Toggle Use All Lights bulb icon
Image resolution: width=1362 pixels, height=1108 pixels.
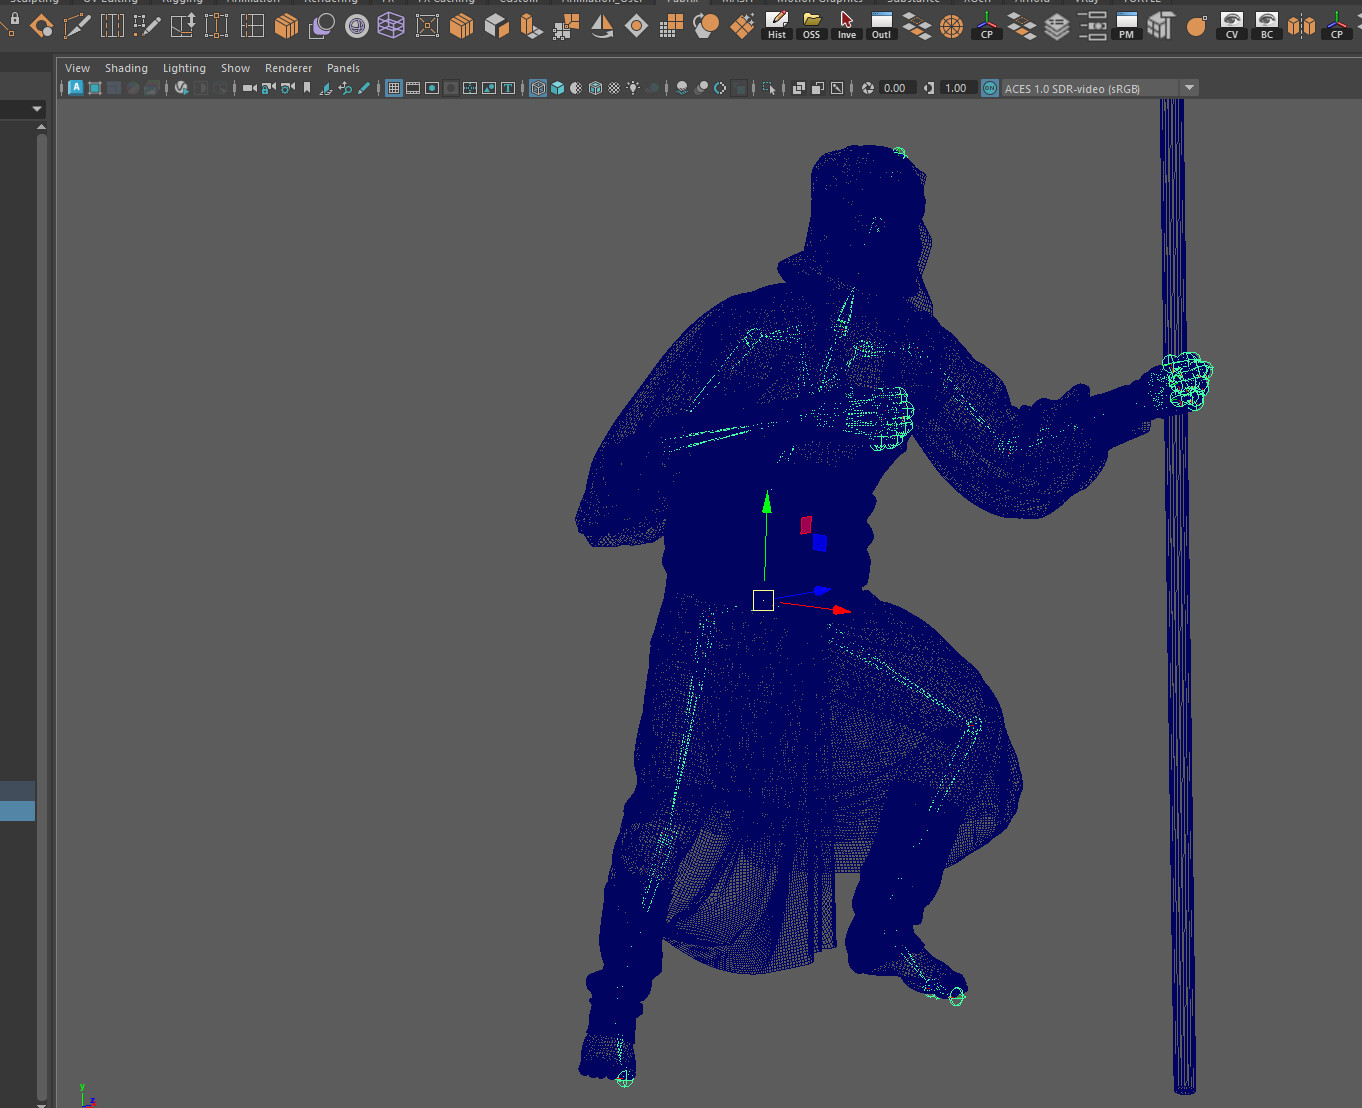(634, 88)
